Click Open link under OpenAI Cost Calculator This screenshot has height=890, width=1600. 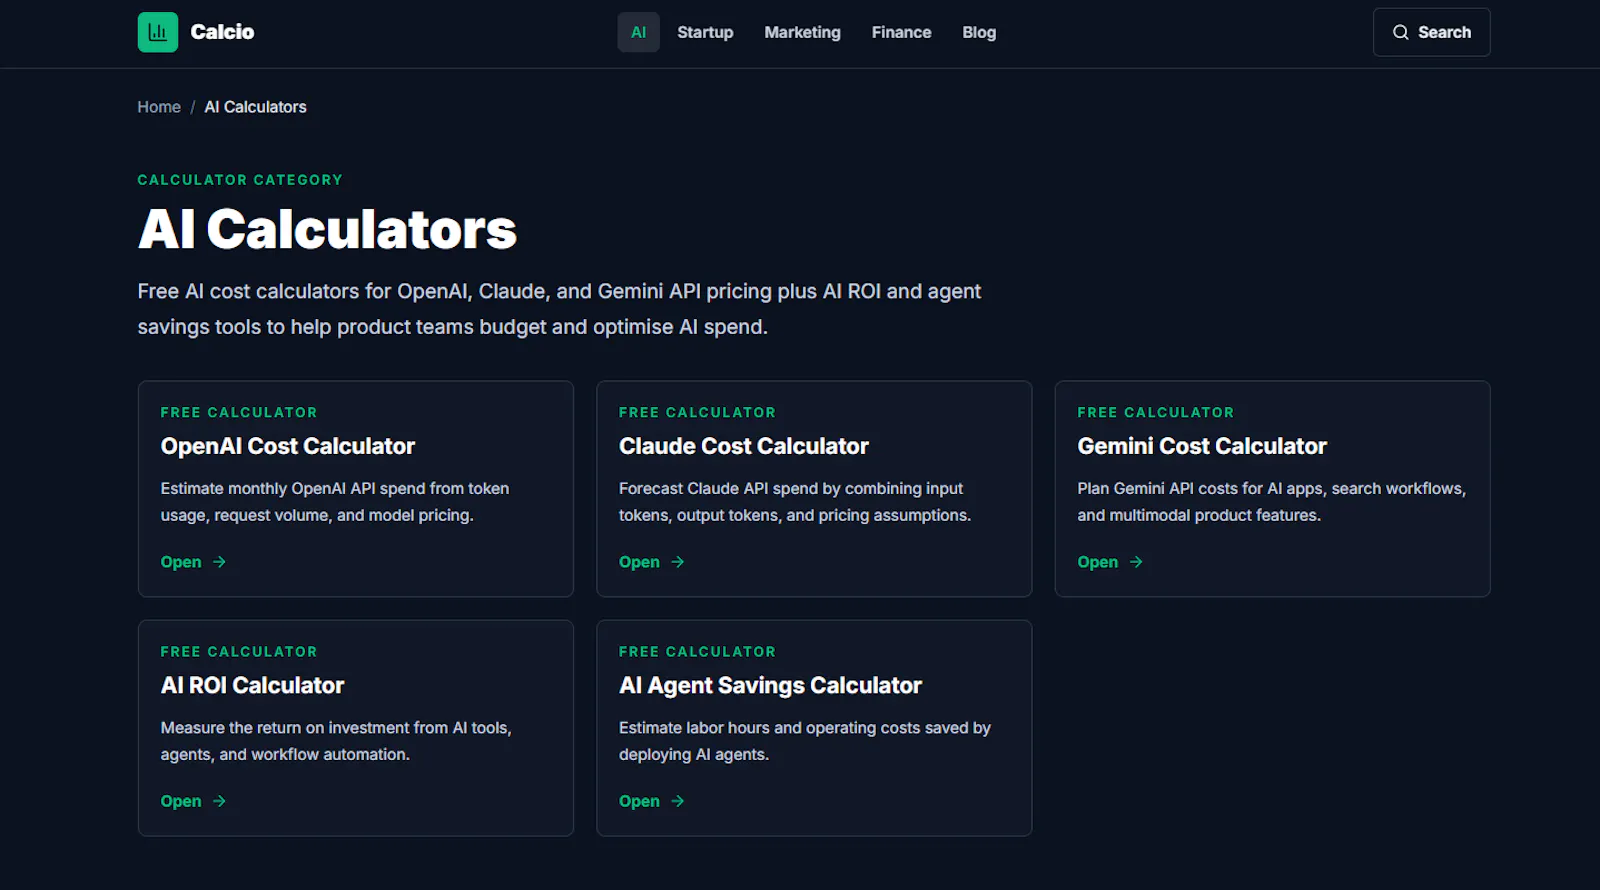[x=194, y=562]
